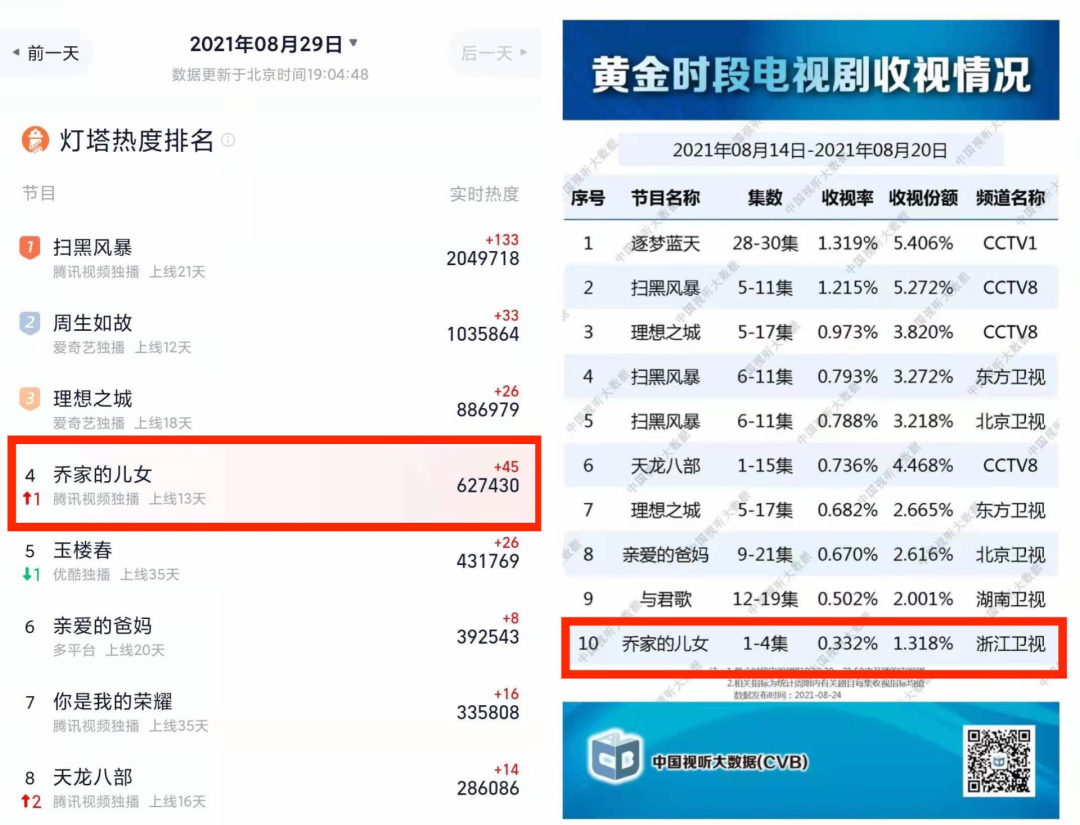The width and height of the screenshot is (1080, 825).
Task: Click the 2021年08月14日-2021年08月20日 date range
Action: click(x=810, y=150)
